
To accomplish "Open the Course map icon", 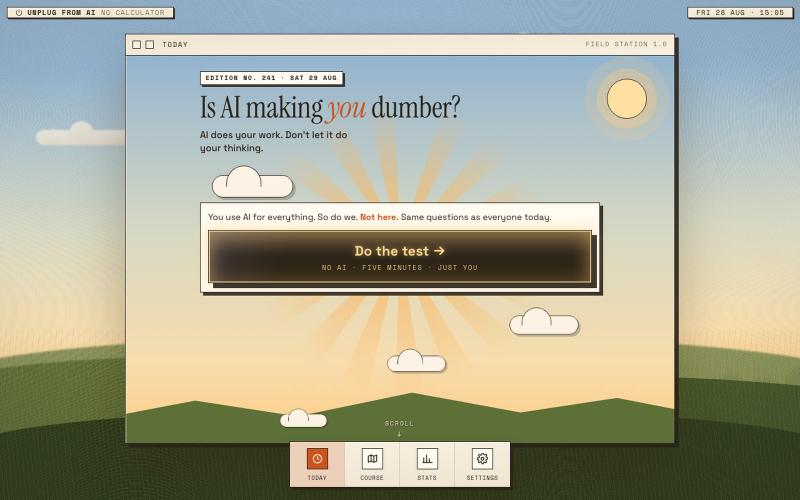I will (x=372, y=459).
